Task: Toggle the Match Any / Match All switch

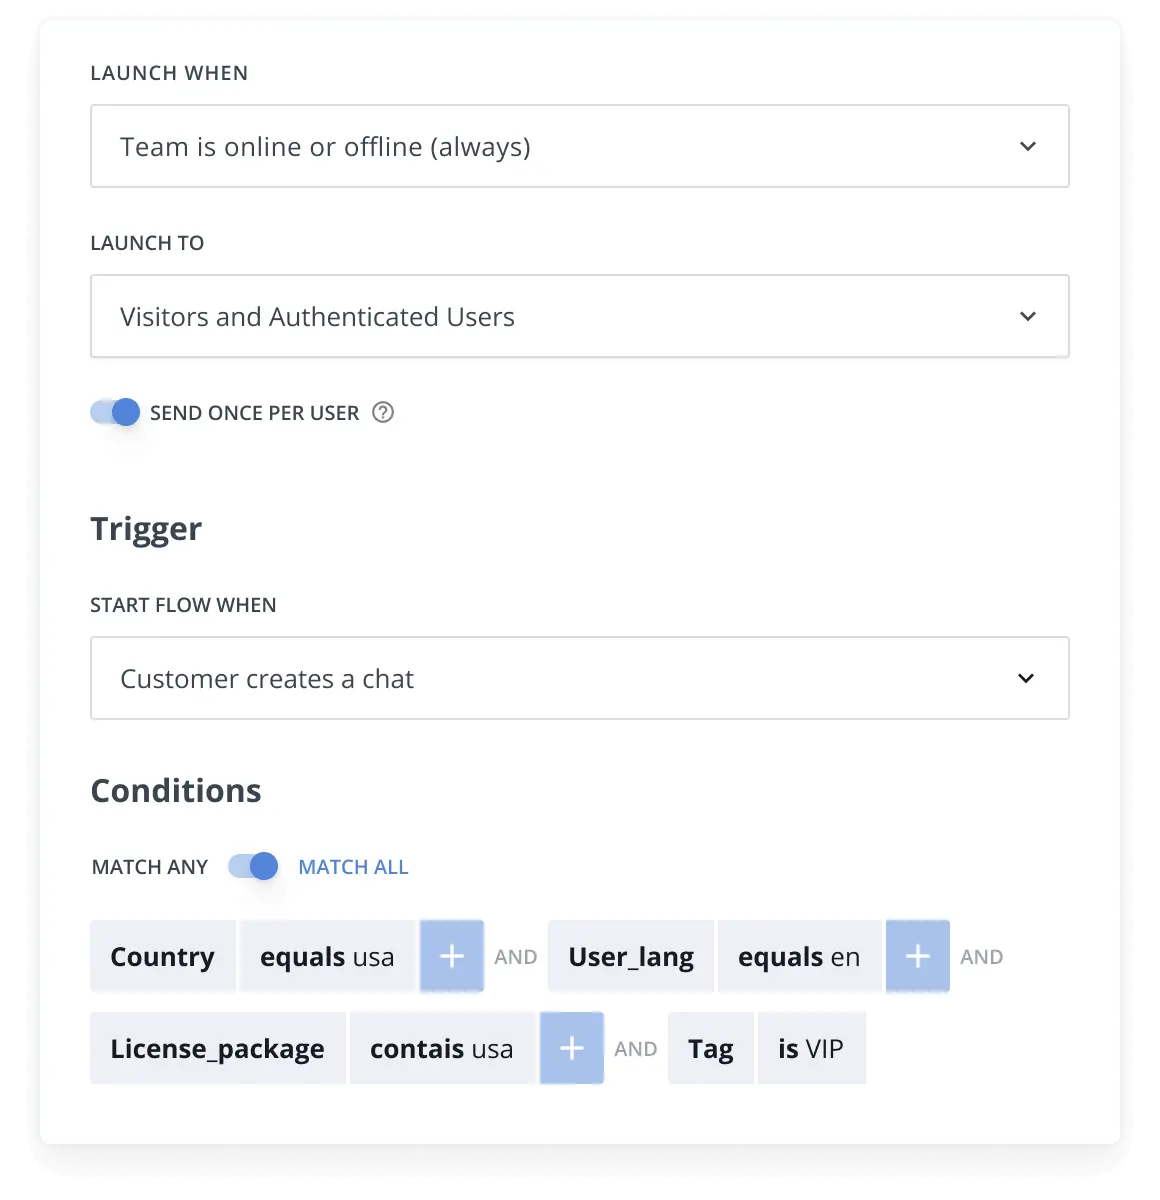Action: 253,866
